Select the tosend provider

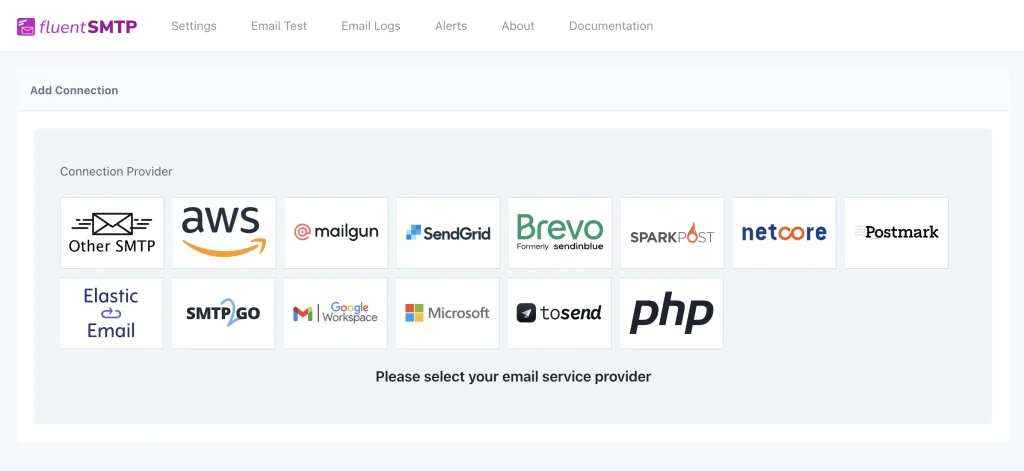560,314
